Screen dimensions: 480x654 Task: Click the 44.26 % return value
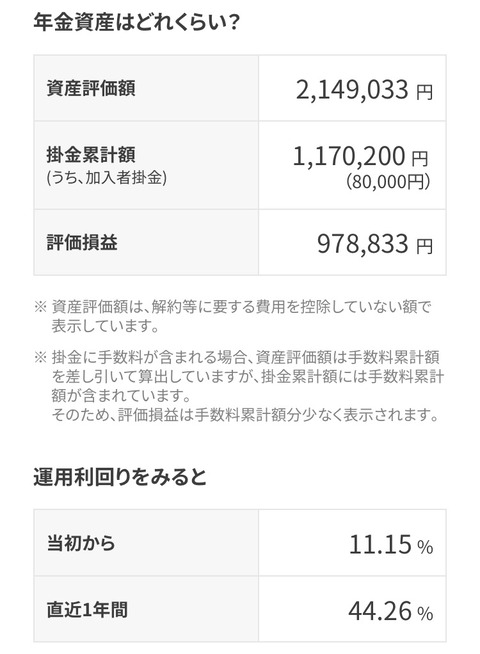(391, 611)
